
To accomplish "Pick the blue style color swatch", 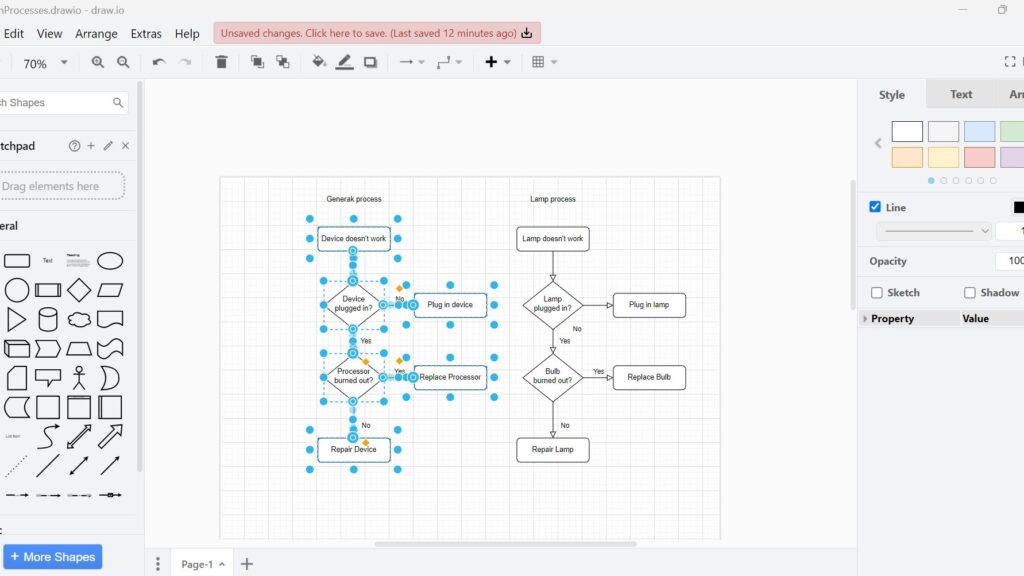I will 978,131.
